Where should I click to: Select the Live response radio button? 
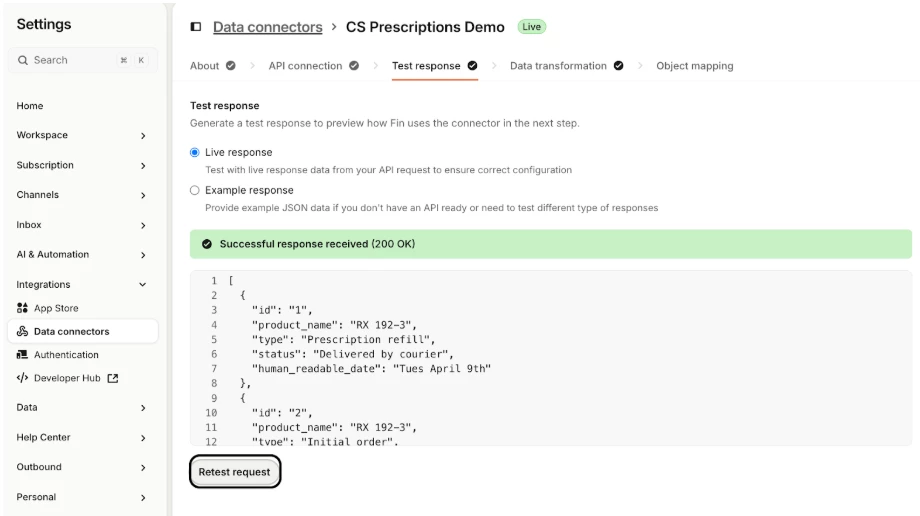pyautogui.click(x=195, y=153)
